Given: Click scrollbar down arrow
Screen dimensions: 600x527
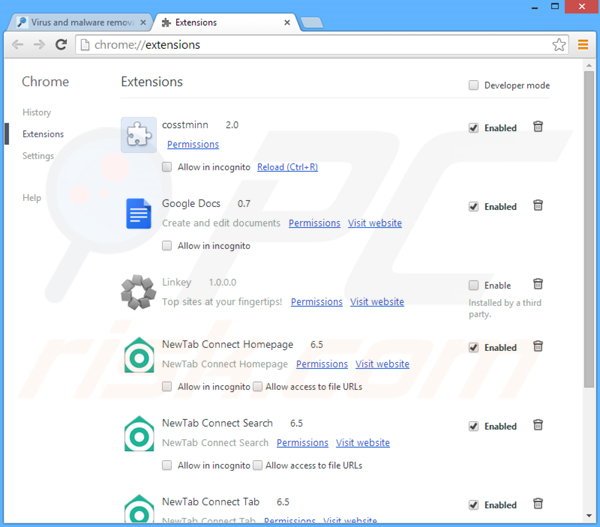Looking at the screenshot, I should [x=589, y=516].
